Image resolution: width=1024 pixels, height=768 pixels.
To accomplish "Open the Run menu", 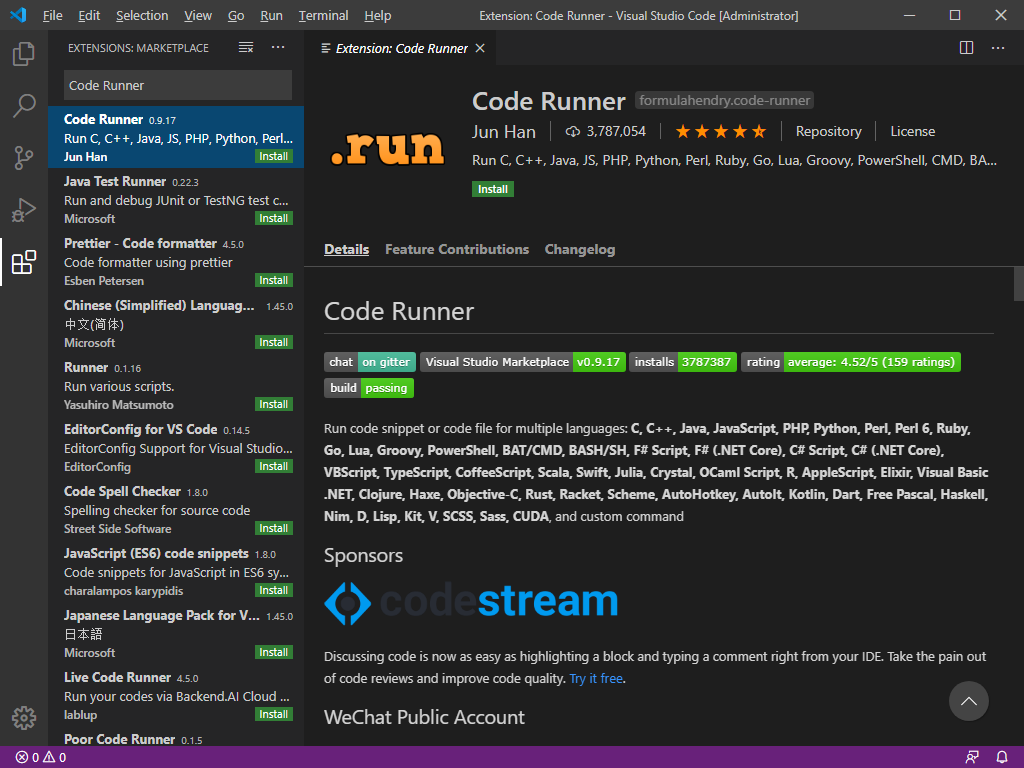I will (271, 15).
